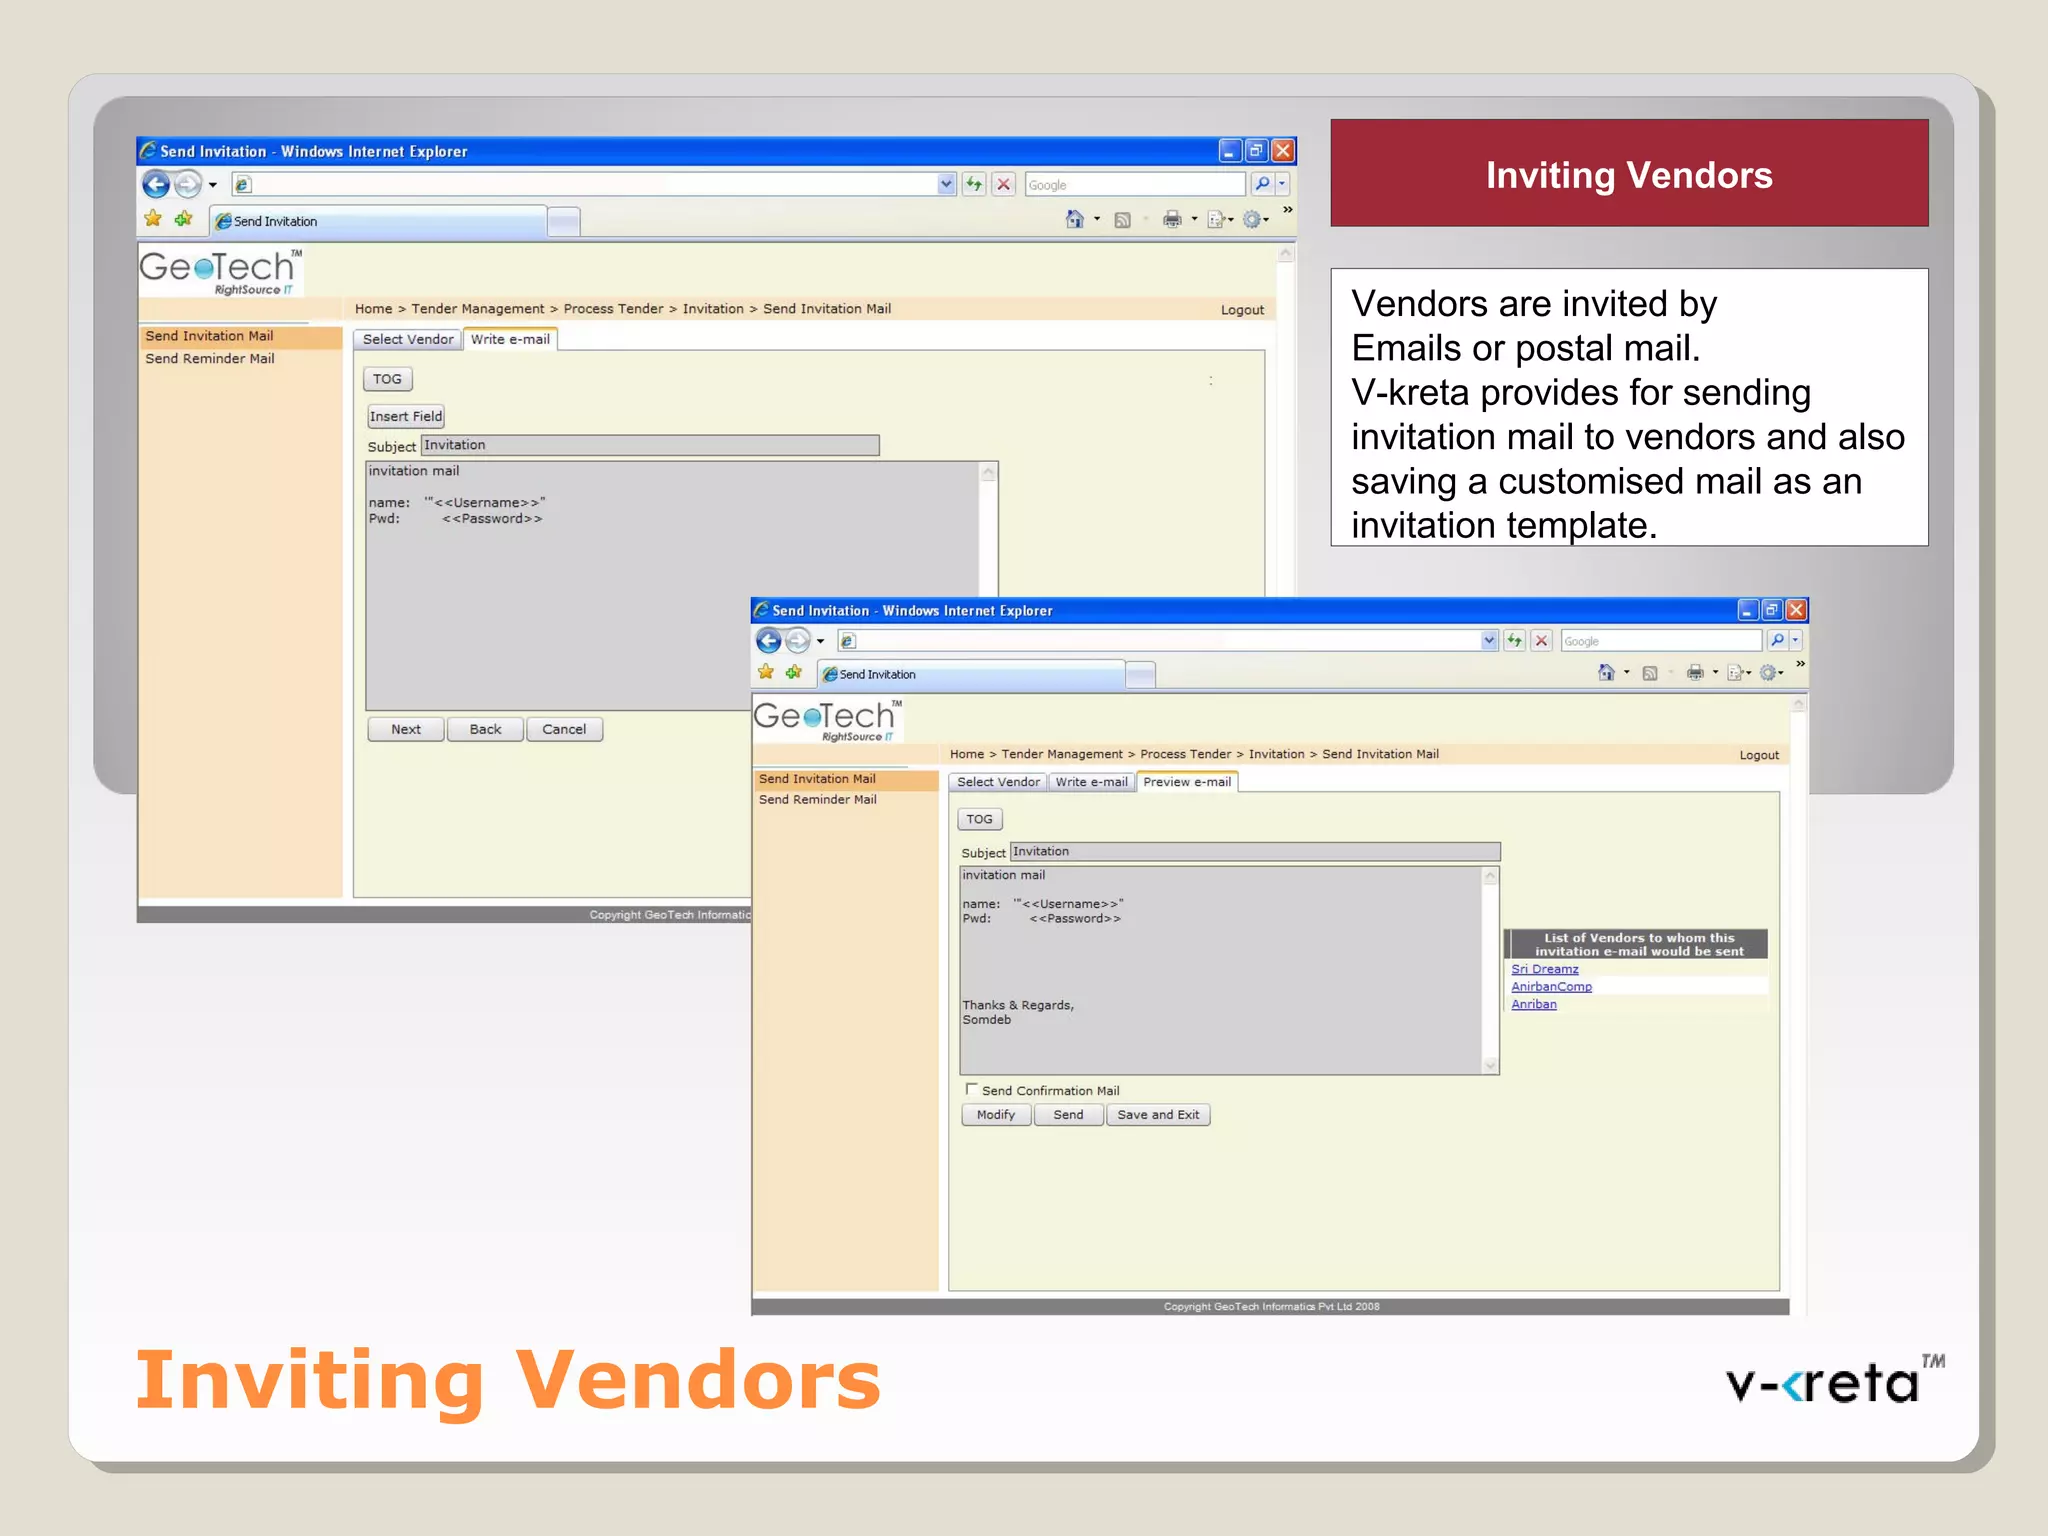
Task: Click Home icon in rear IE window
Action: pos(1074,219)
